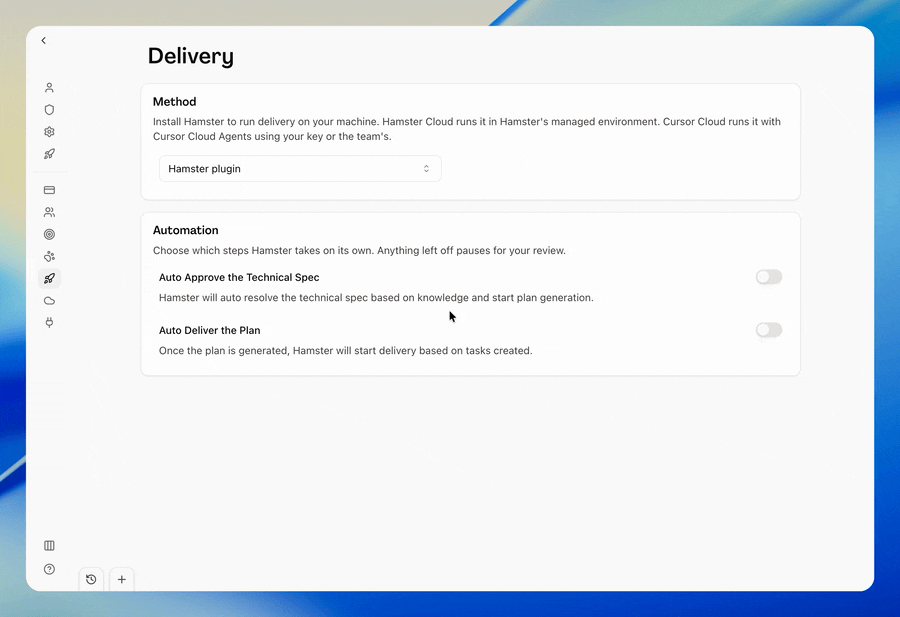Click the Delivery page heading
Viewport: 900px width, 617px height.
coord(191,56)
